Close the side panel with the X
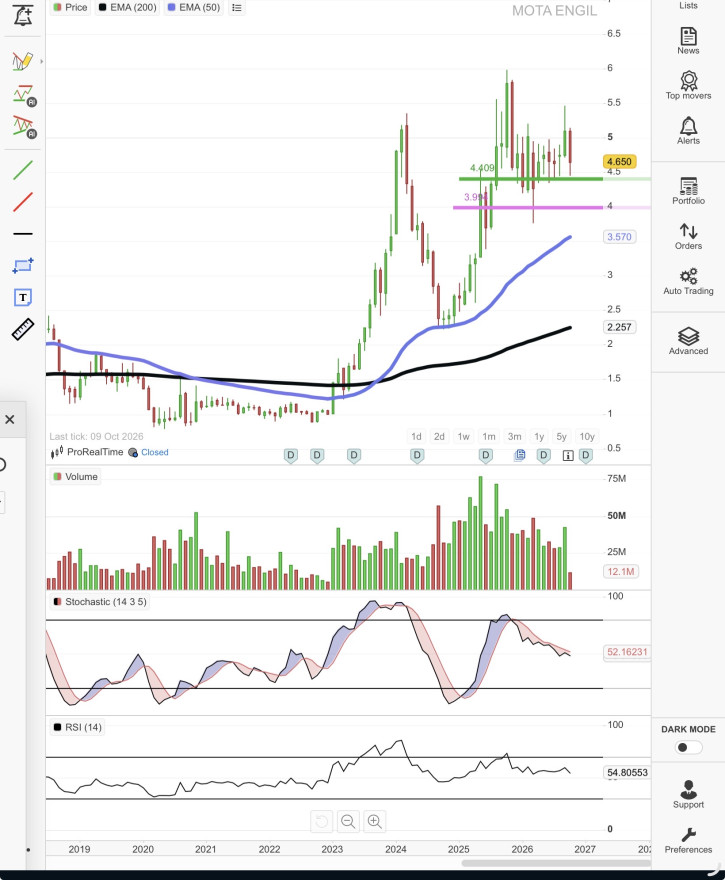The height and width of the screenshot is (880, 725). click(x=10, y=419)
